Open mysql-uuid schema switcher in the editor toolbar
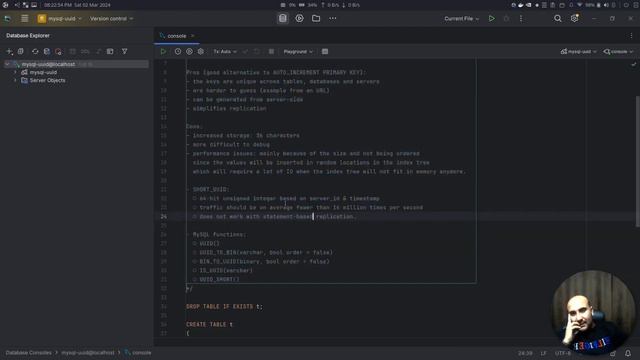The width and height of the screenshot is (640, 360). [578, 51]
